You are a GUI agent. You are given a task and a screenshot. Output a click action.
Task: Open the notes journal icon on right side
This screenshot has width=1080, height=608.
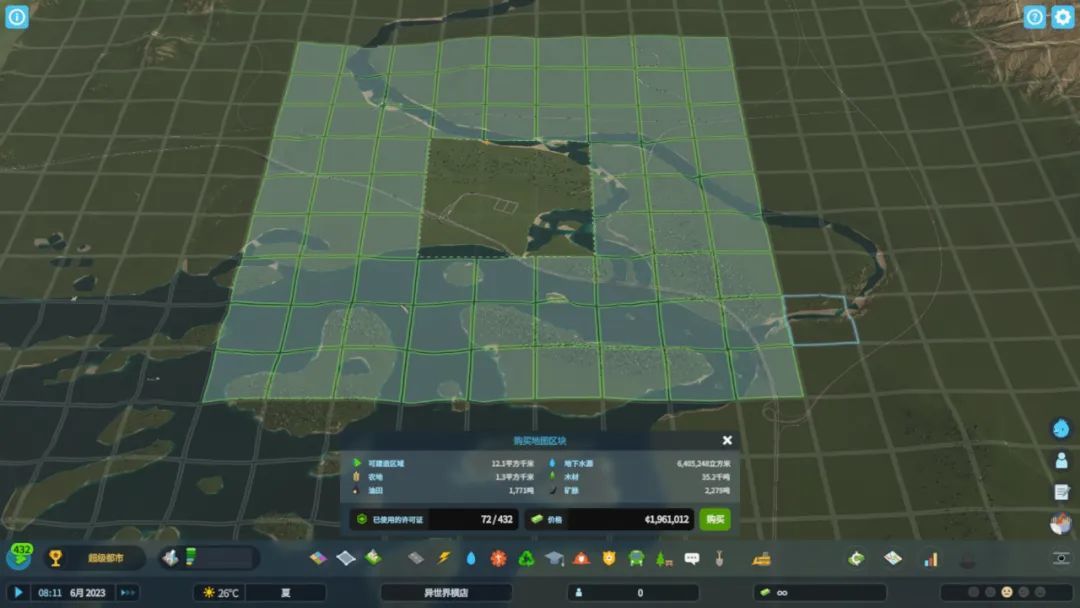(1061, 492)
